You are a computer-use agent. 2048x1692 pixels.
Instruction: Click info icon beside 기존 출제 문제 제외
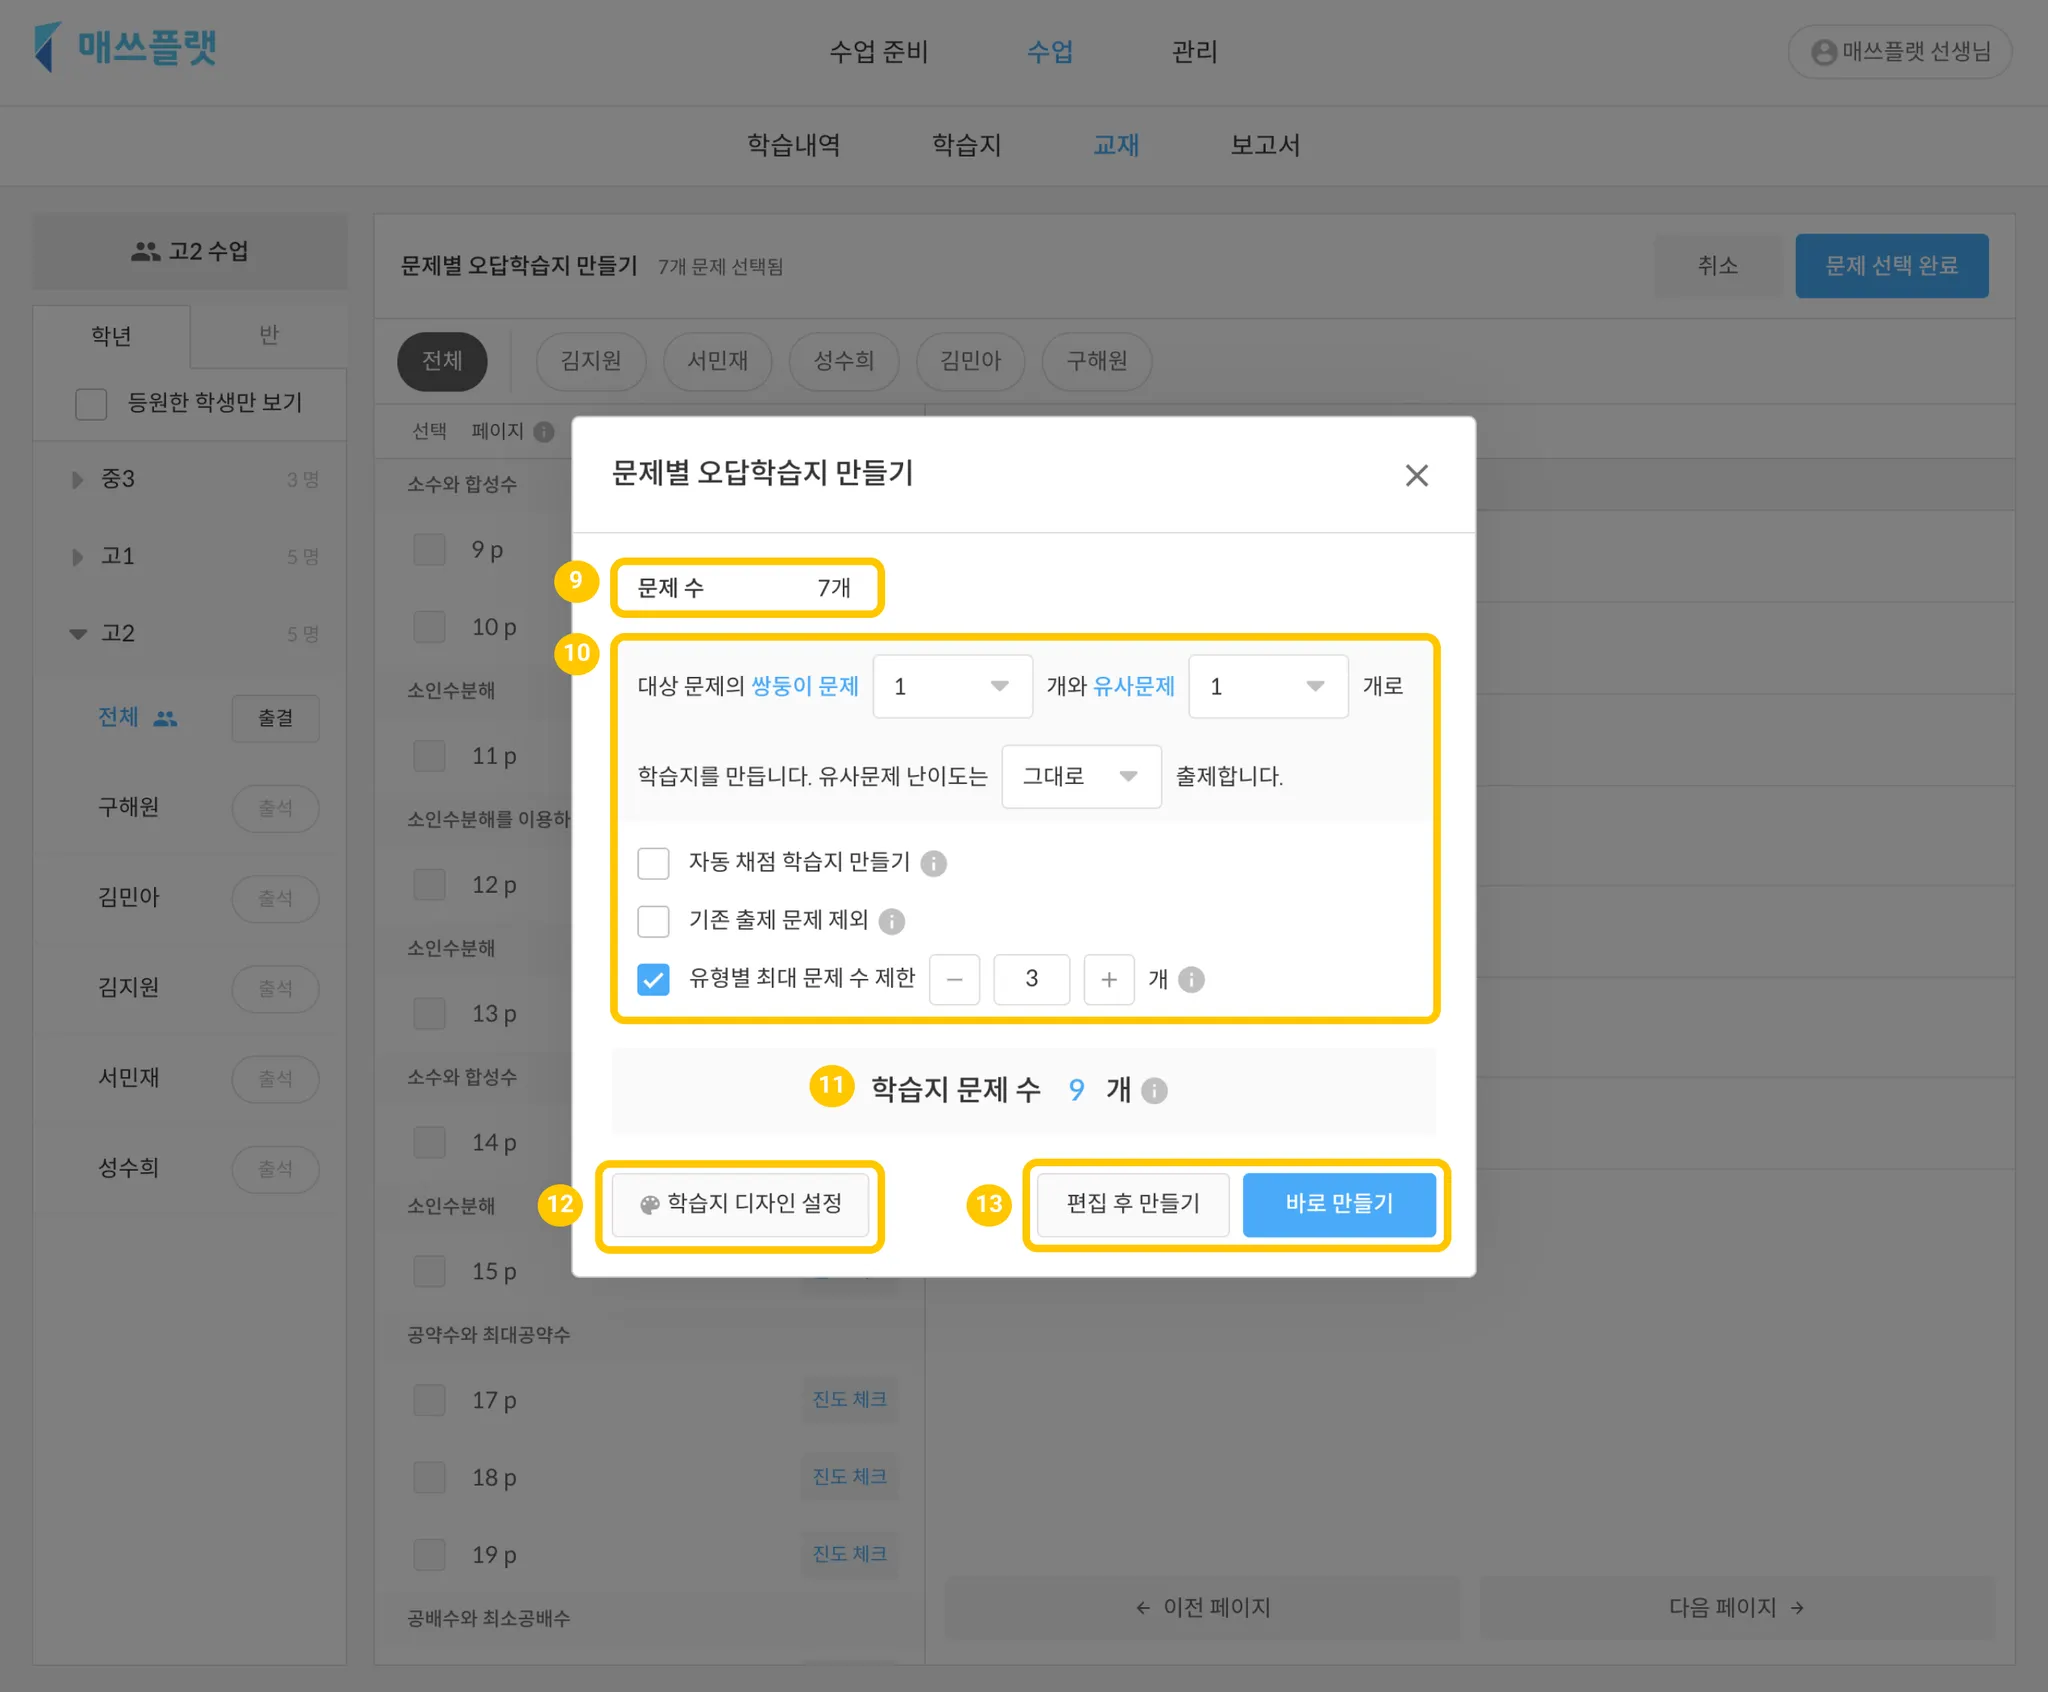891,921
